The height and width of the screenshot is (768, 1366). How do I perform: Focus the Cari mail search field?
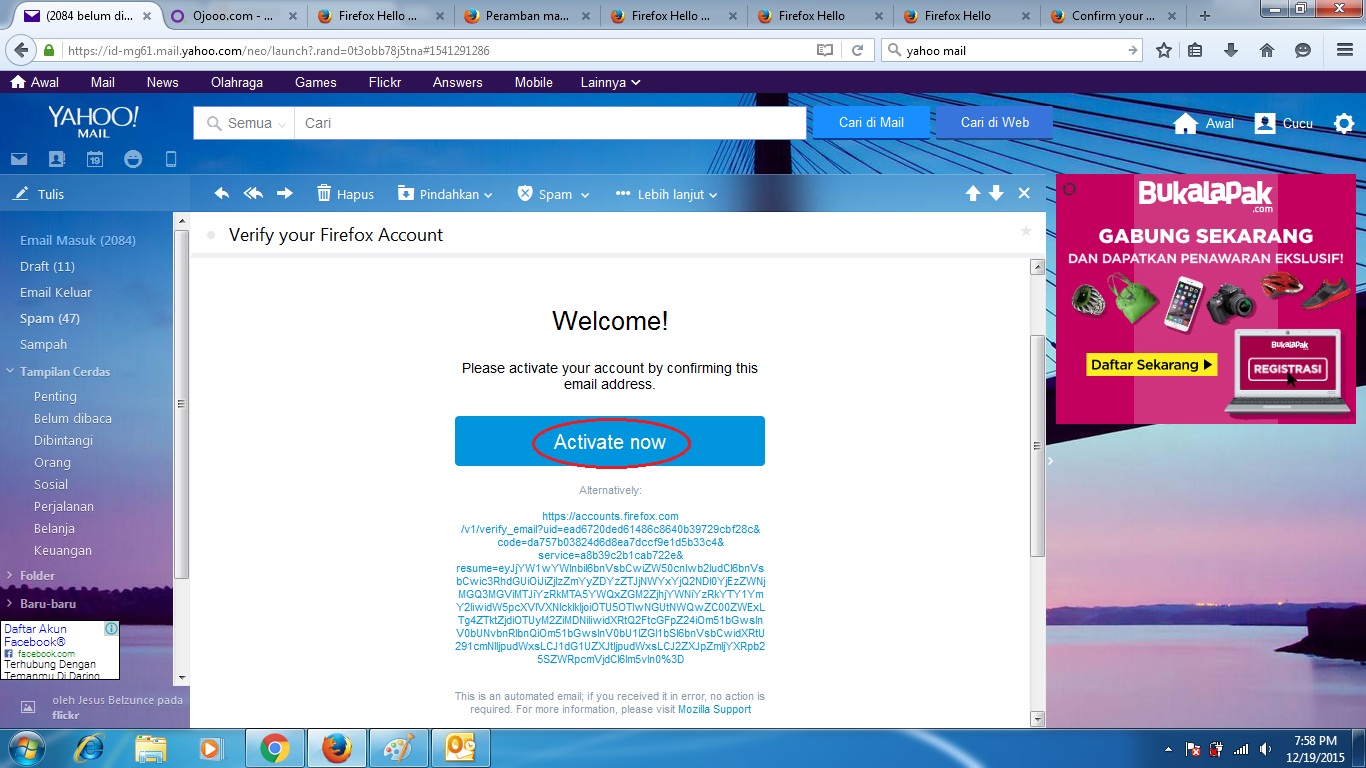[x=550, y=123]
